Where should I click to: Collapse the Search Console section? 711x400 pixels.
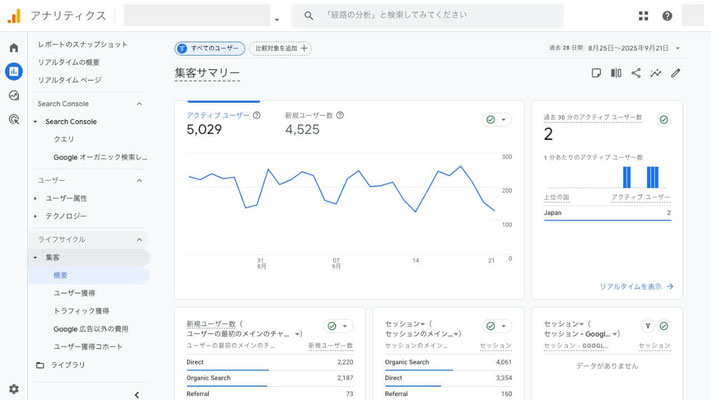[139, 104]
